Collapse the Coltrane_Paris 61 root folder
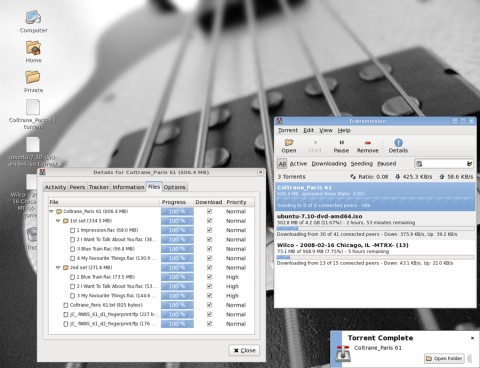 tap(51, 211)
